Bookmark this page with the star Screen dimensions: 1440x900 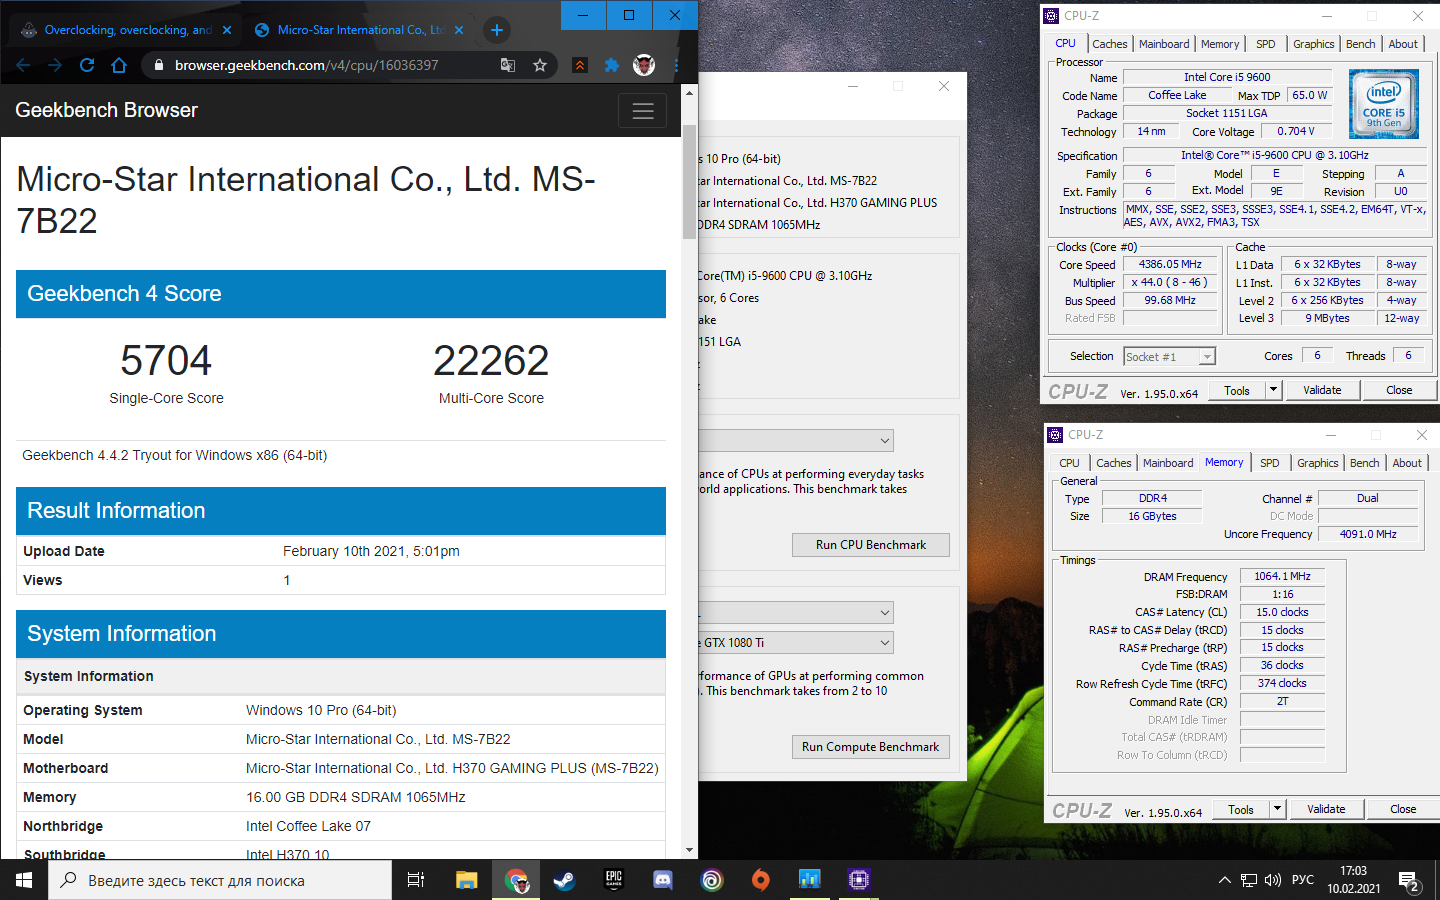540,65
